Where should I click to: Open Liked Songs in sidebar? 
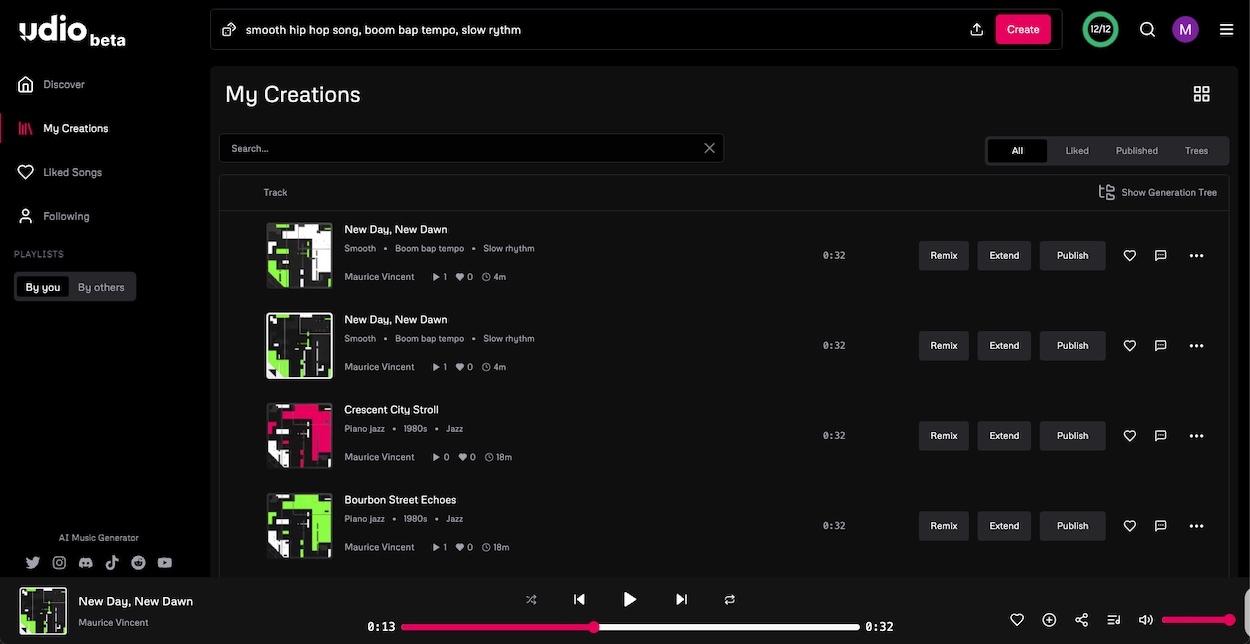pos(72,172)
